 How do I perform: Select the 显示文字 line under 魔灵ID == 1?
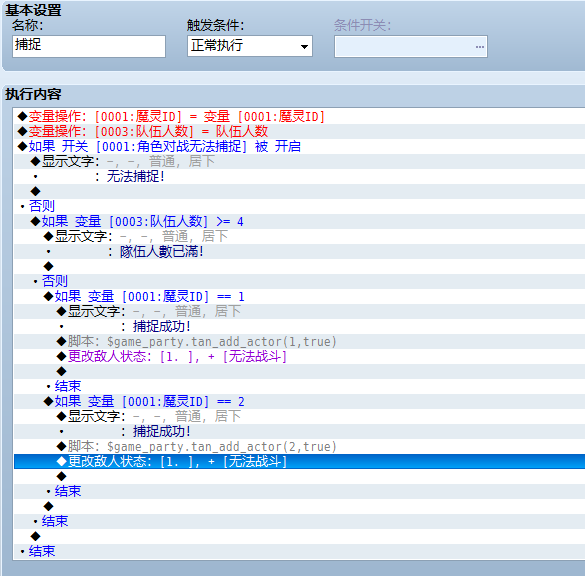click(299, 312)
